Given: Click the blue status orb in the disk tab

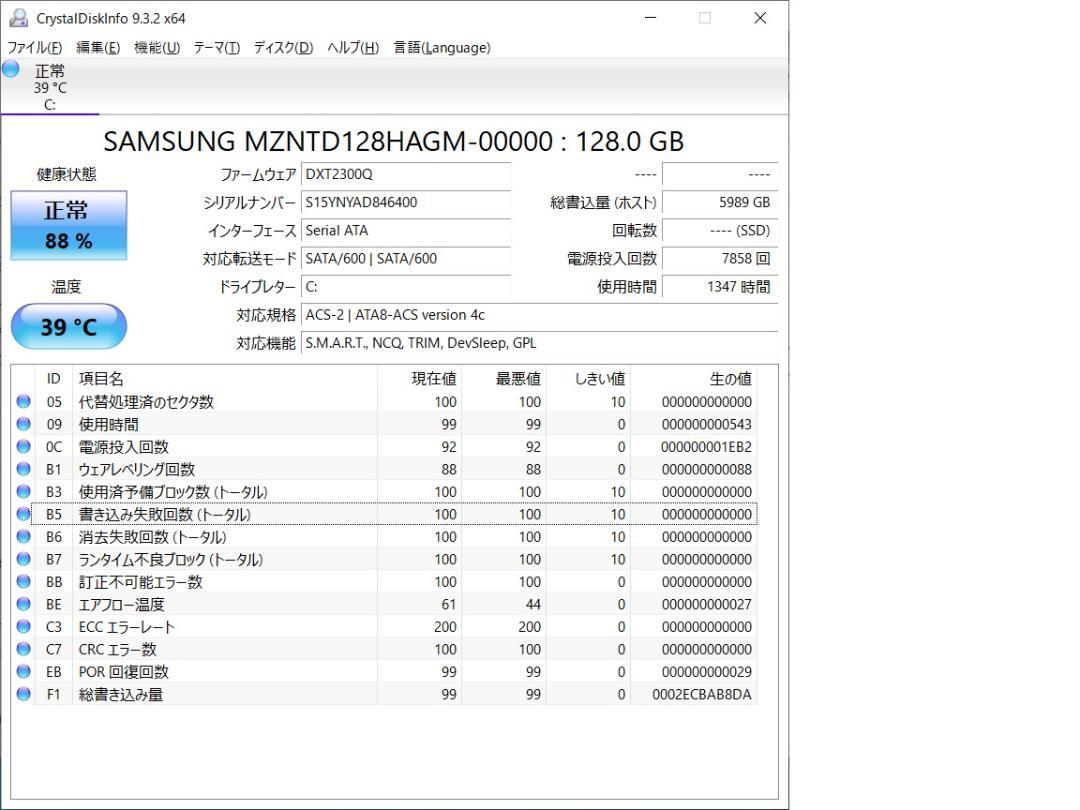Looking at the screenshot, I should (11, 68).
